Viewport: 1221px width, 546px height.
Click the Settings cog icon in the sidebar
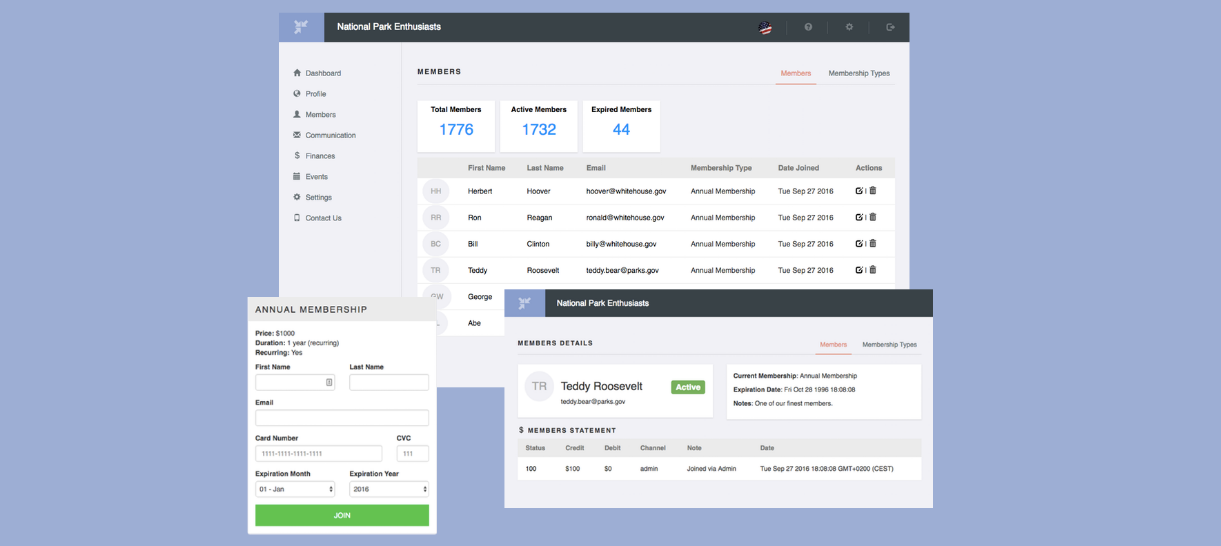(x=297, y=197)
